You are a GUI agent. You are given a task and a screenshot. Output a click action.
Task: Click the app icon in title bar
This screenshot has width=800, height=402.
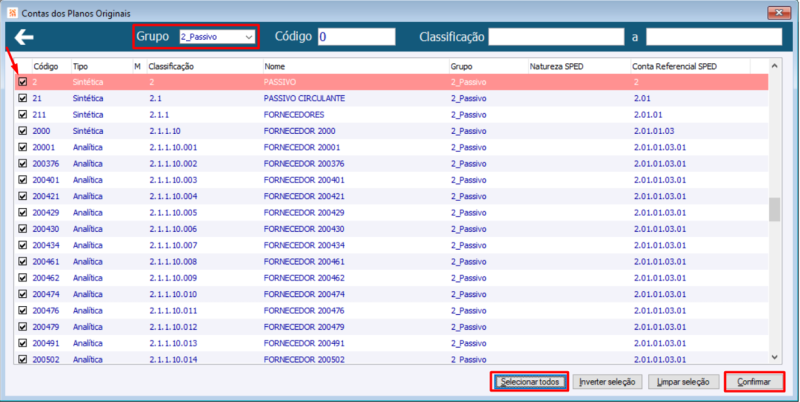pyautogui.click(x=13, y=12)
